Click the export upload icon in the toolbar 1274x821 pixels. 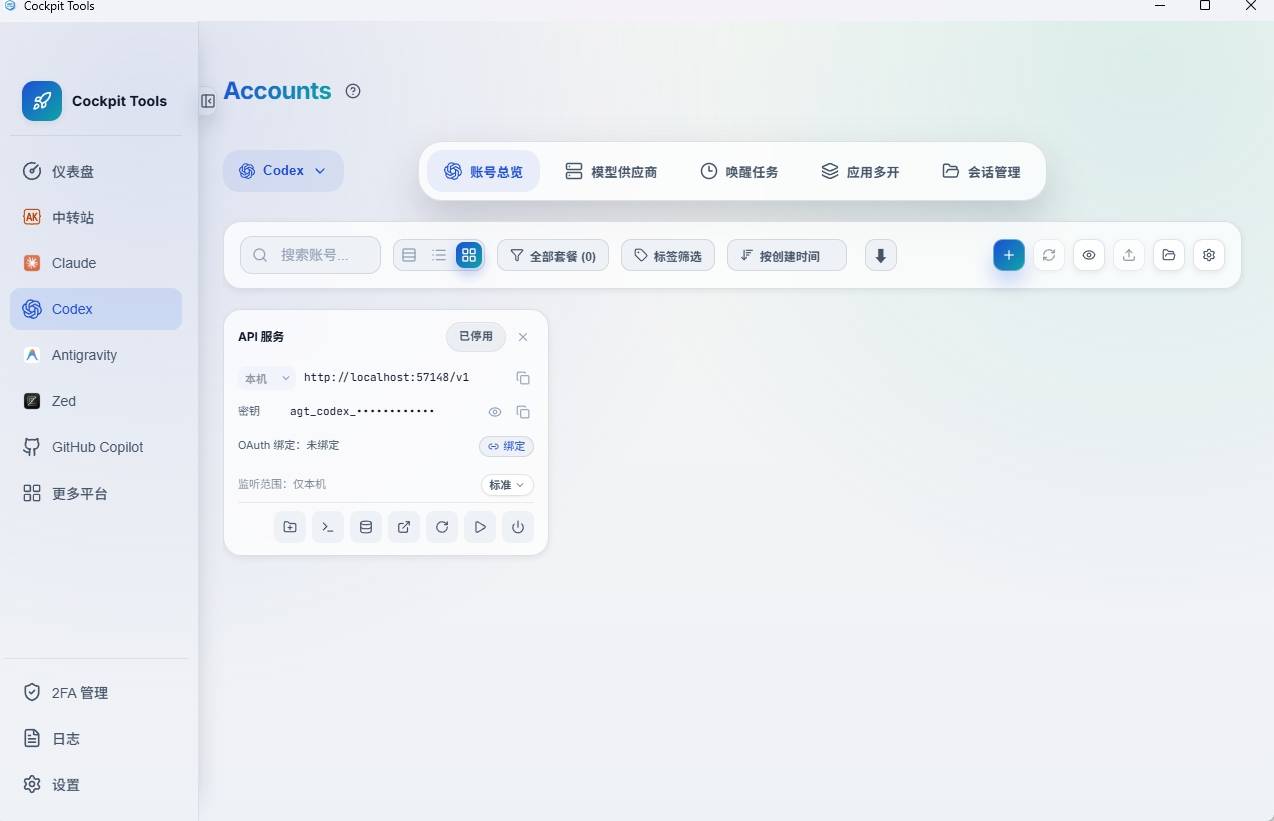1129,255
